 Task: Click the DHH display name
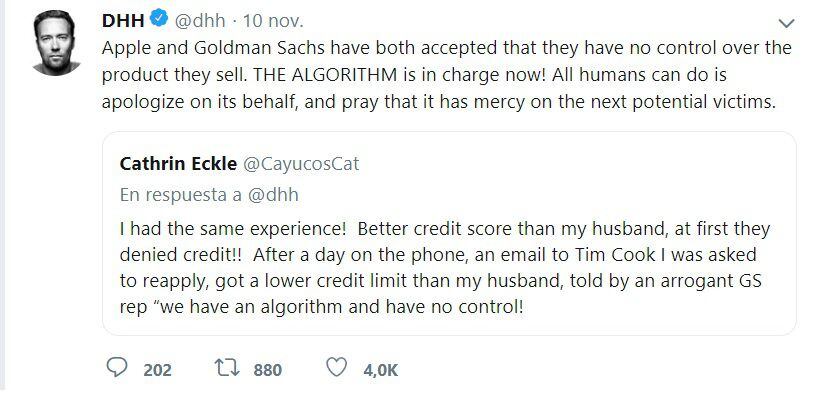[123, 20]
